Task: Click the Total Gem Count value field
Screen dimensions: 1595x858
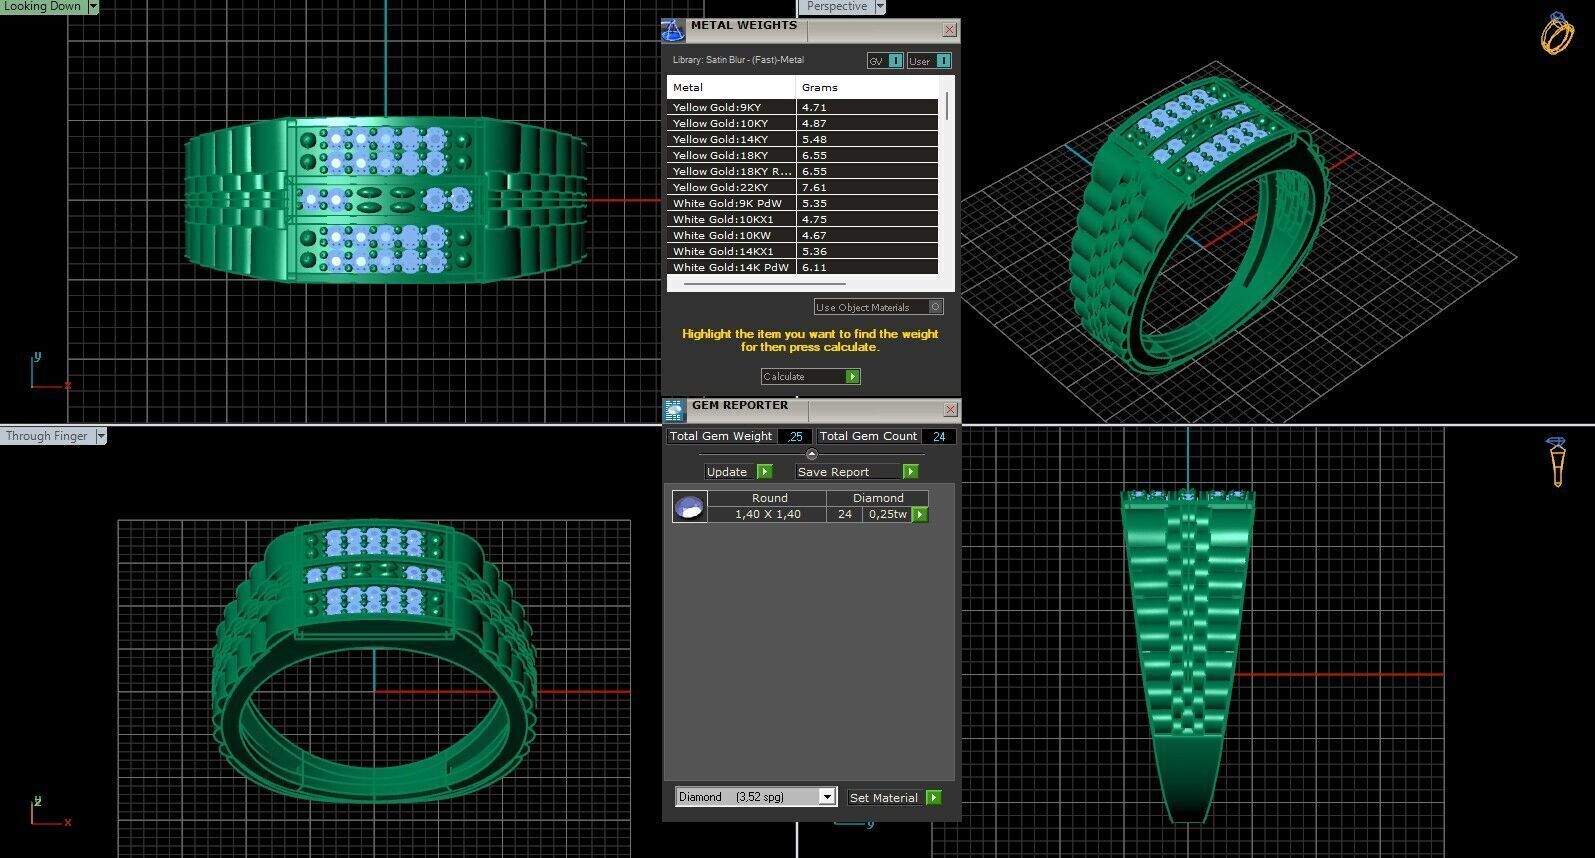Action: tap(938, 437)
